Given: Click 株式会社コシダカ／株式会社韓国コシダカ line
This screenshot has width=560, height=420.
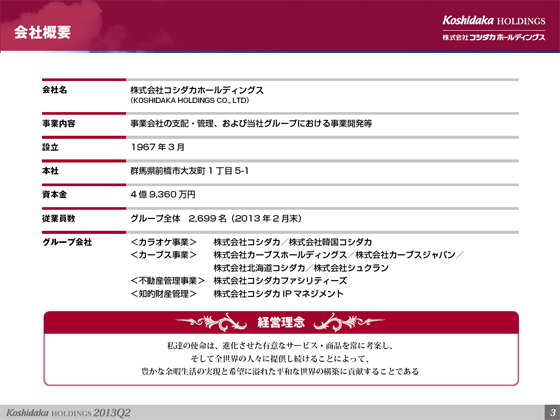Looking at the screenshot, I should coord(293,242).
